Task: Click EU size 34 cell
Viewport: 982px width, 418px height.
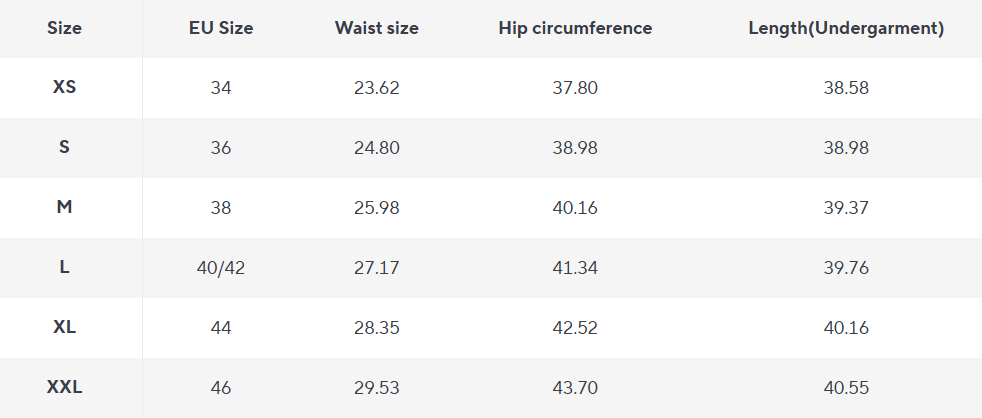Action: 221,87
